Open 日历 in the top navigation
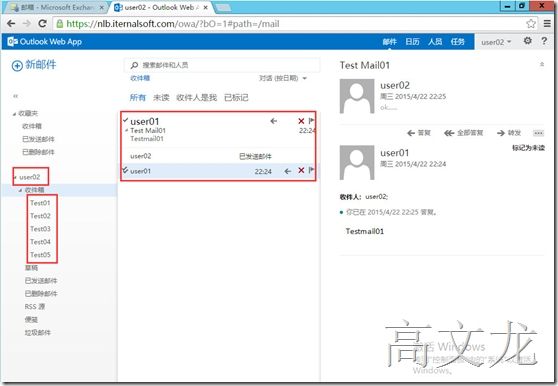This screenshot has height=386, width=558. [412, 42]
